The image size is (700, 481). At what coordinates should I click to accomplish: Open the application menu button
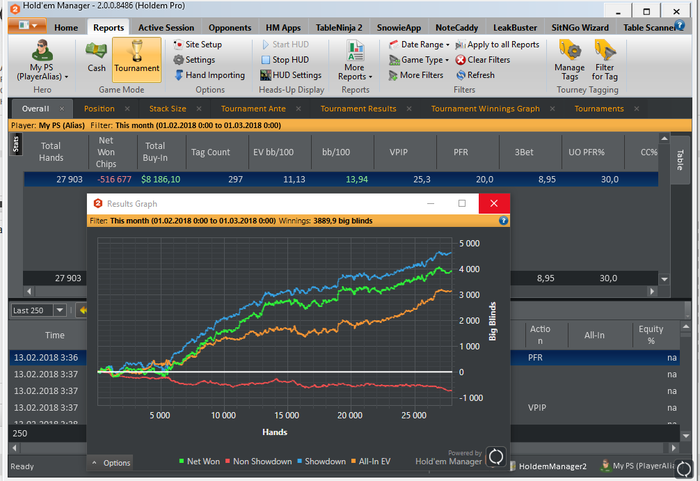27,25
